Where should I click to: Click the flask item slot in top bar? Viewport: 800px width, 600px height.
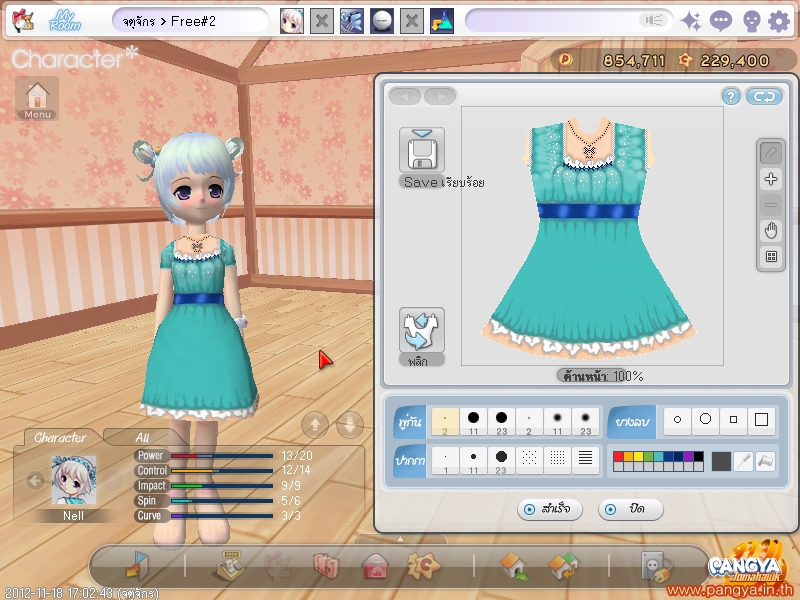(x=442, y=21)
